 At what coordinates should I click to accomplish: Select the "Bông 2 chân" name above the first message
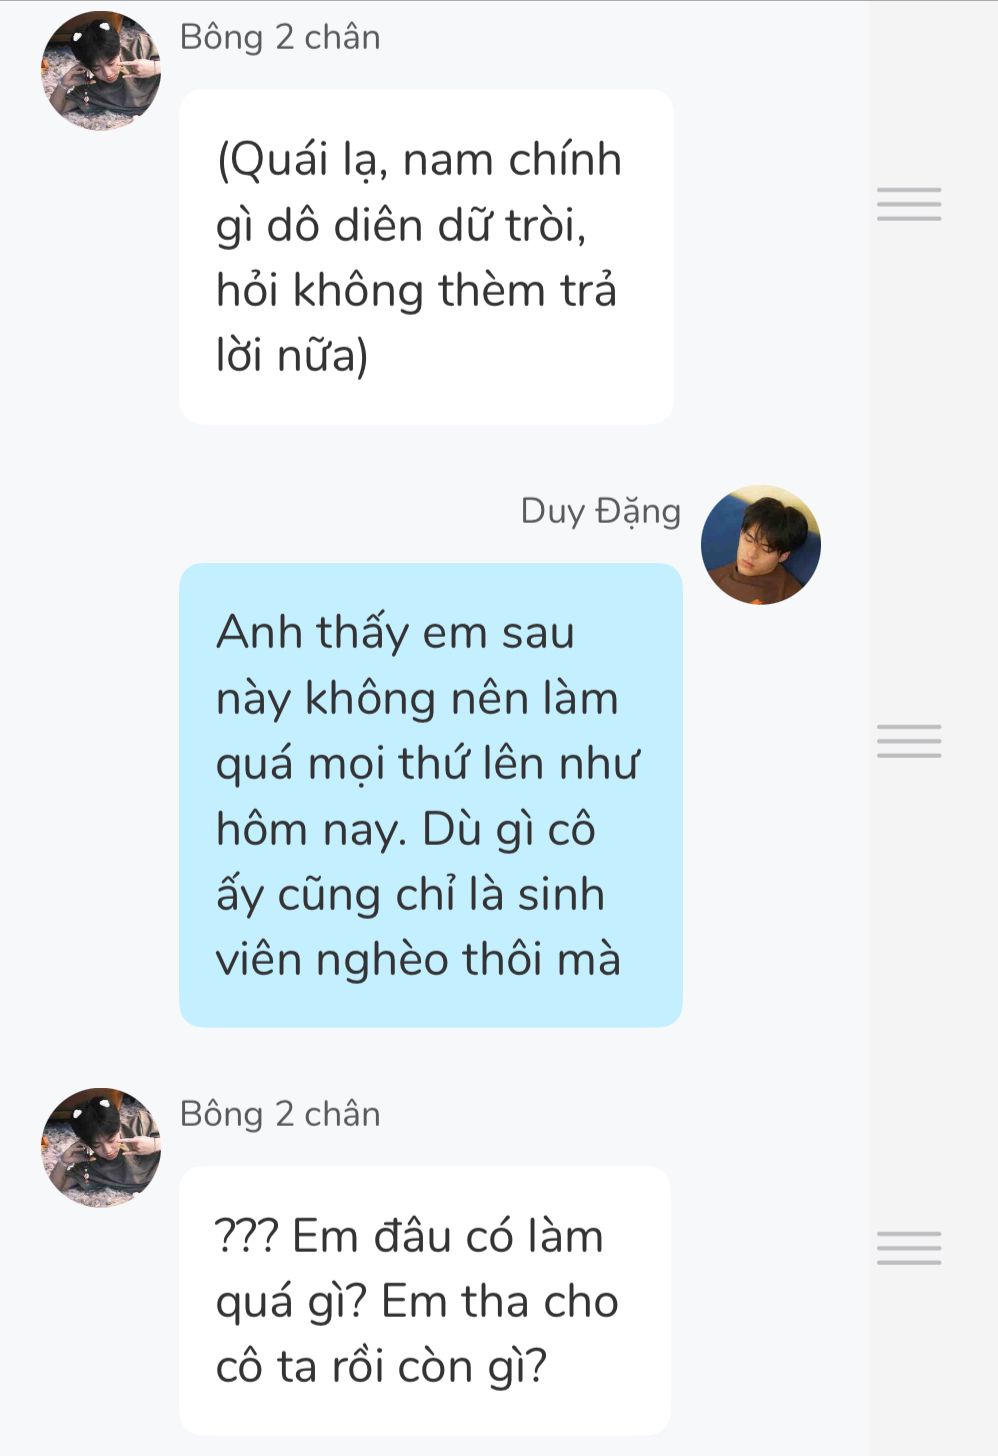[x=280, y=37]
